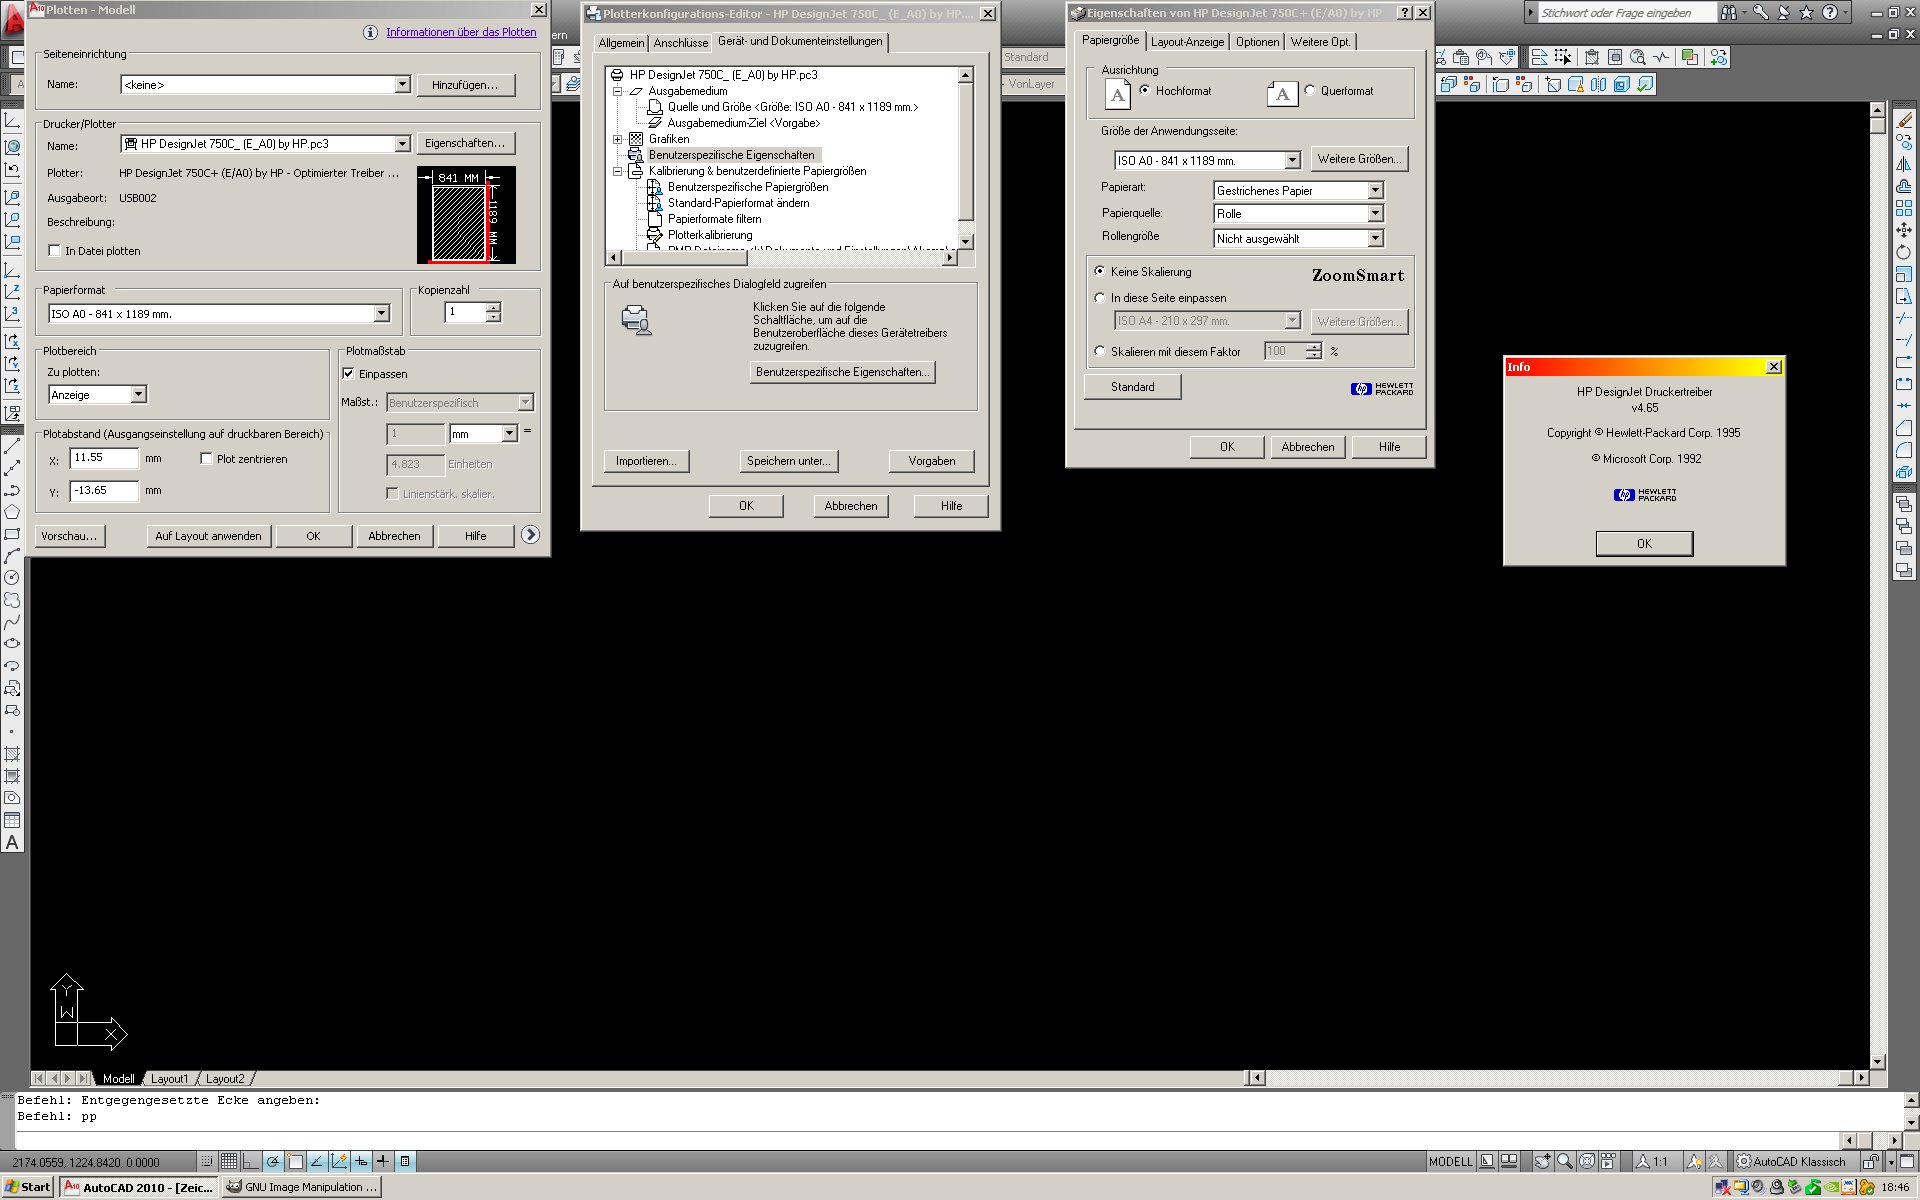Open the Subscription Center key icon

1761,13
